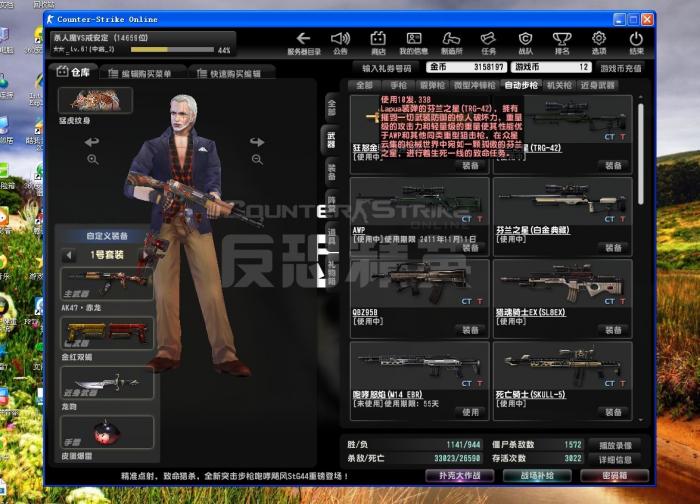Image resolution: width=700 pixels, height=504 pixels.
Task: Open the 死亡骑士 (SKULL-5) name link
Action: coord(530,395)
